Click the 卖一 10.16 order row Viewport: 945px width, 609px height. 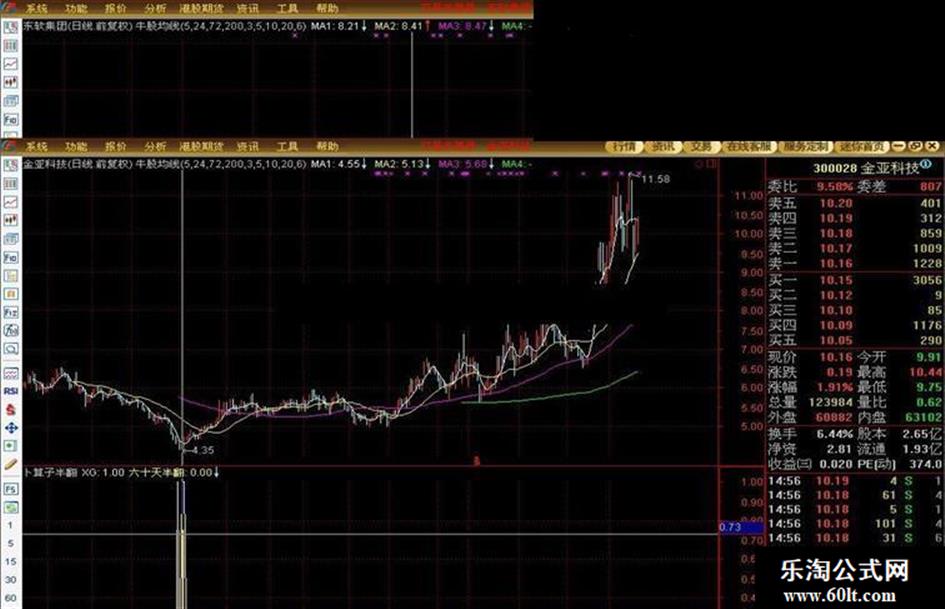855,263
